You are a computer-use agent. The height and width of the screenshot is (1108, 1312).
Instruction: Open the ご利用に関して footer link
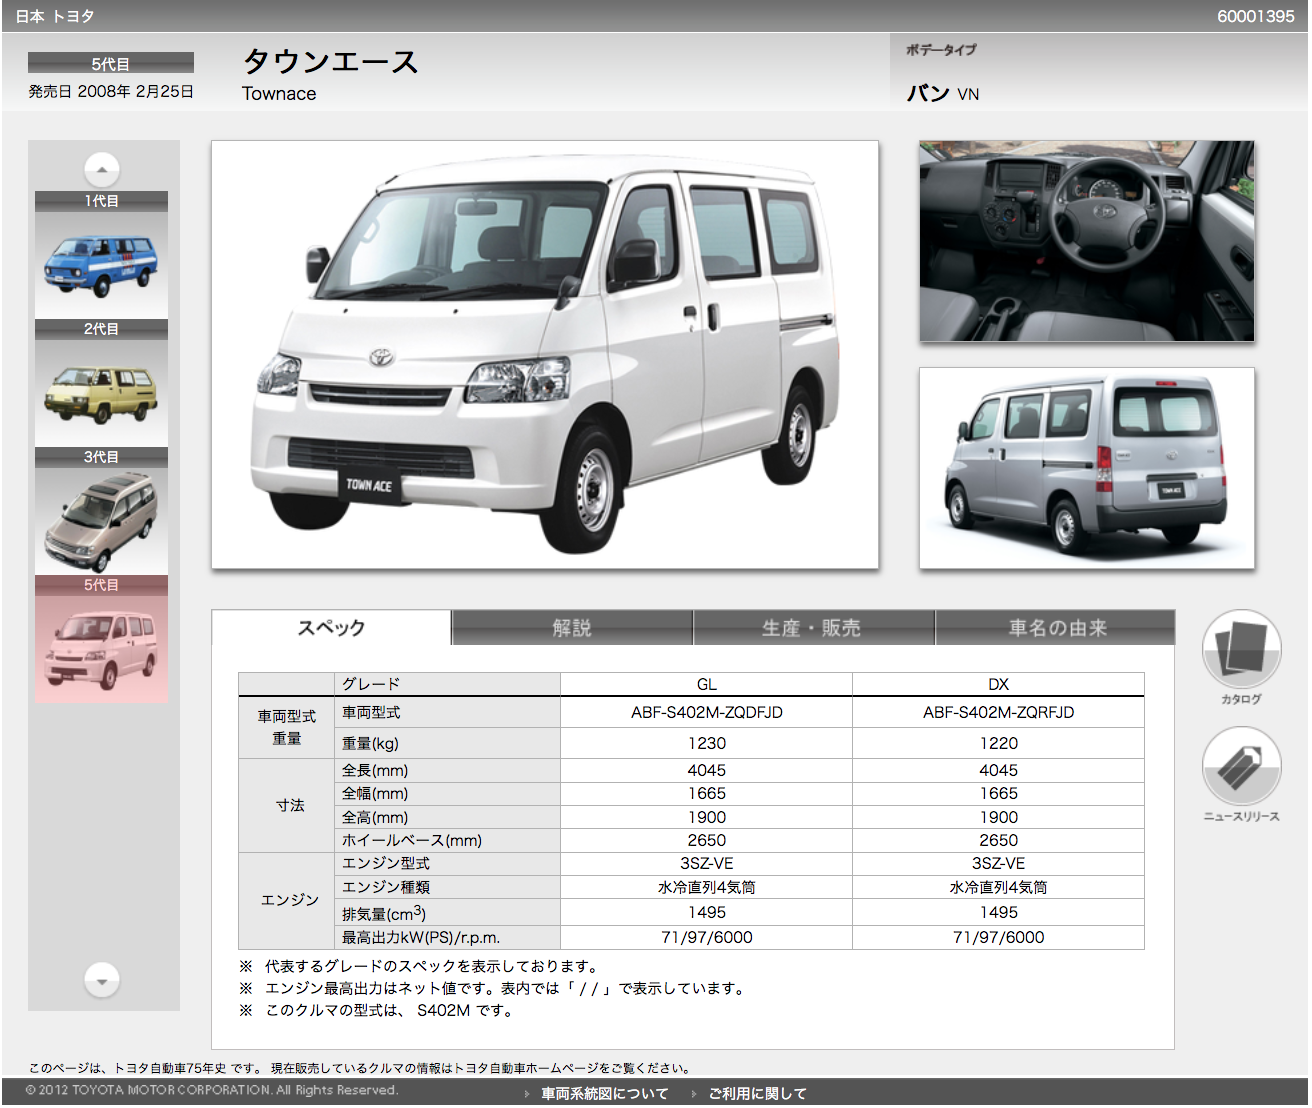pos(757,1094)
